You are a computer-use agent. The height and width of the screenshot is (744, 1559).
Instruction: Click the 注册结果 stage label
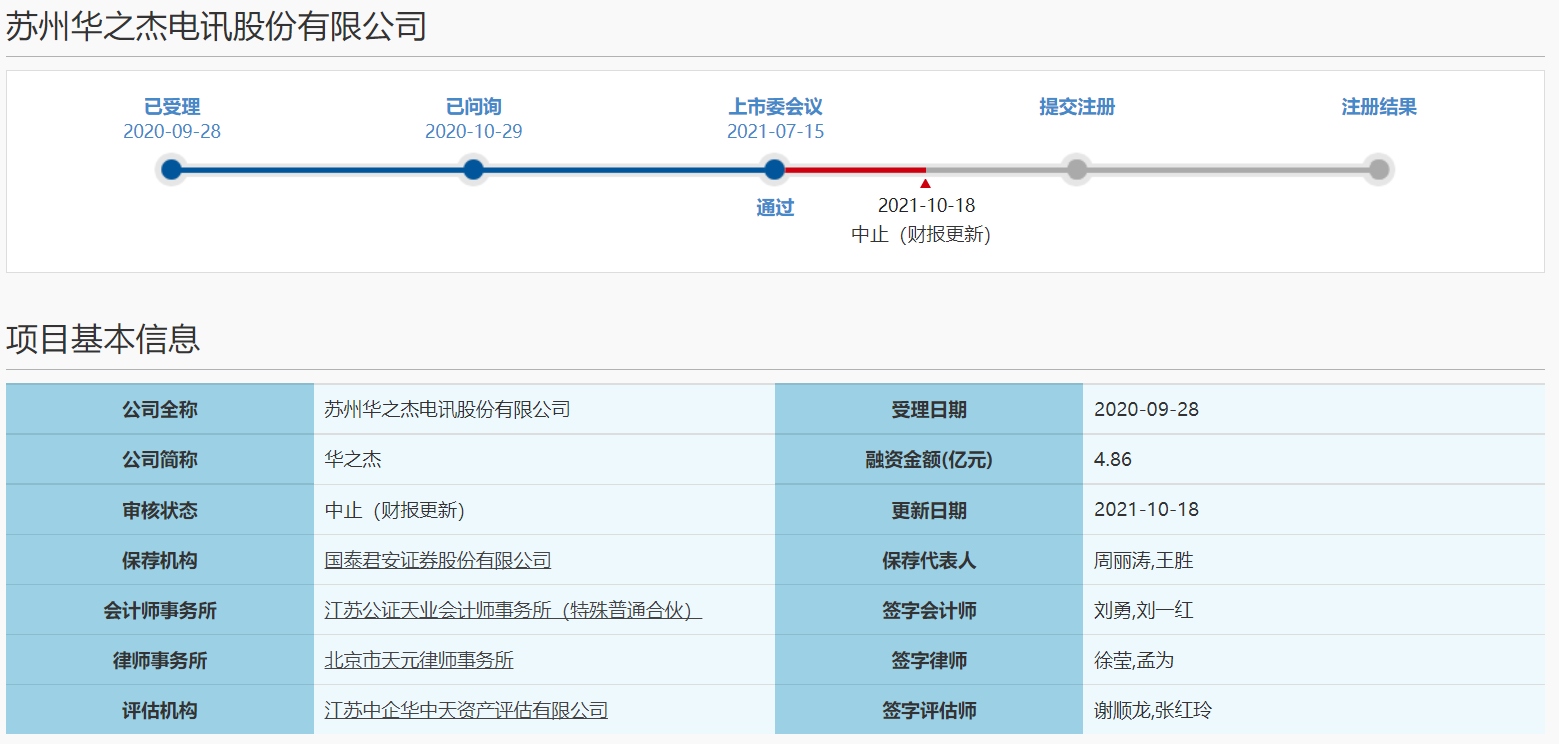pos(1379,107)
